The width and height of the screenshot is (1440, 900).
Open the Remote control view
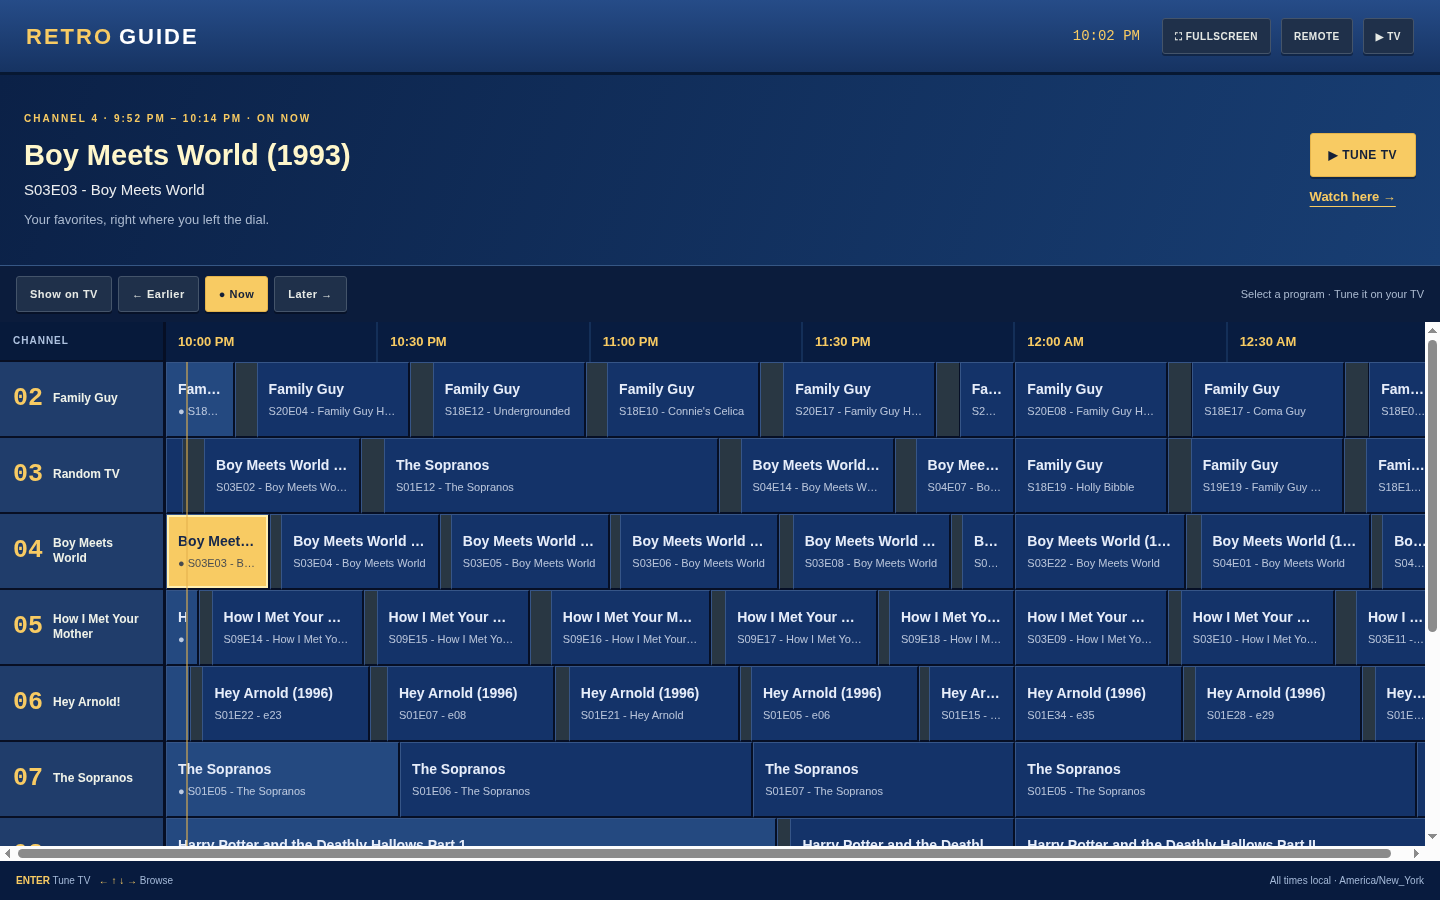point(1316,36)
